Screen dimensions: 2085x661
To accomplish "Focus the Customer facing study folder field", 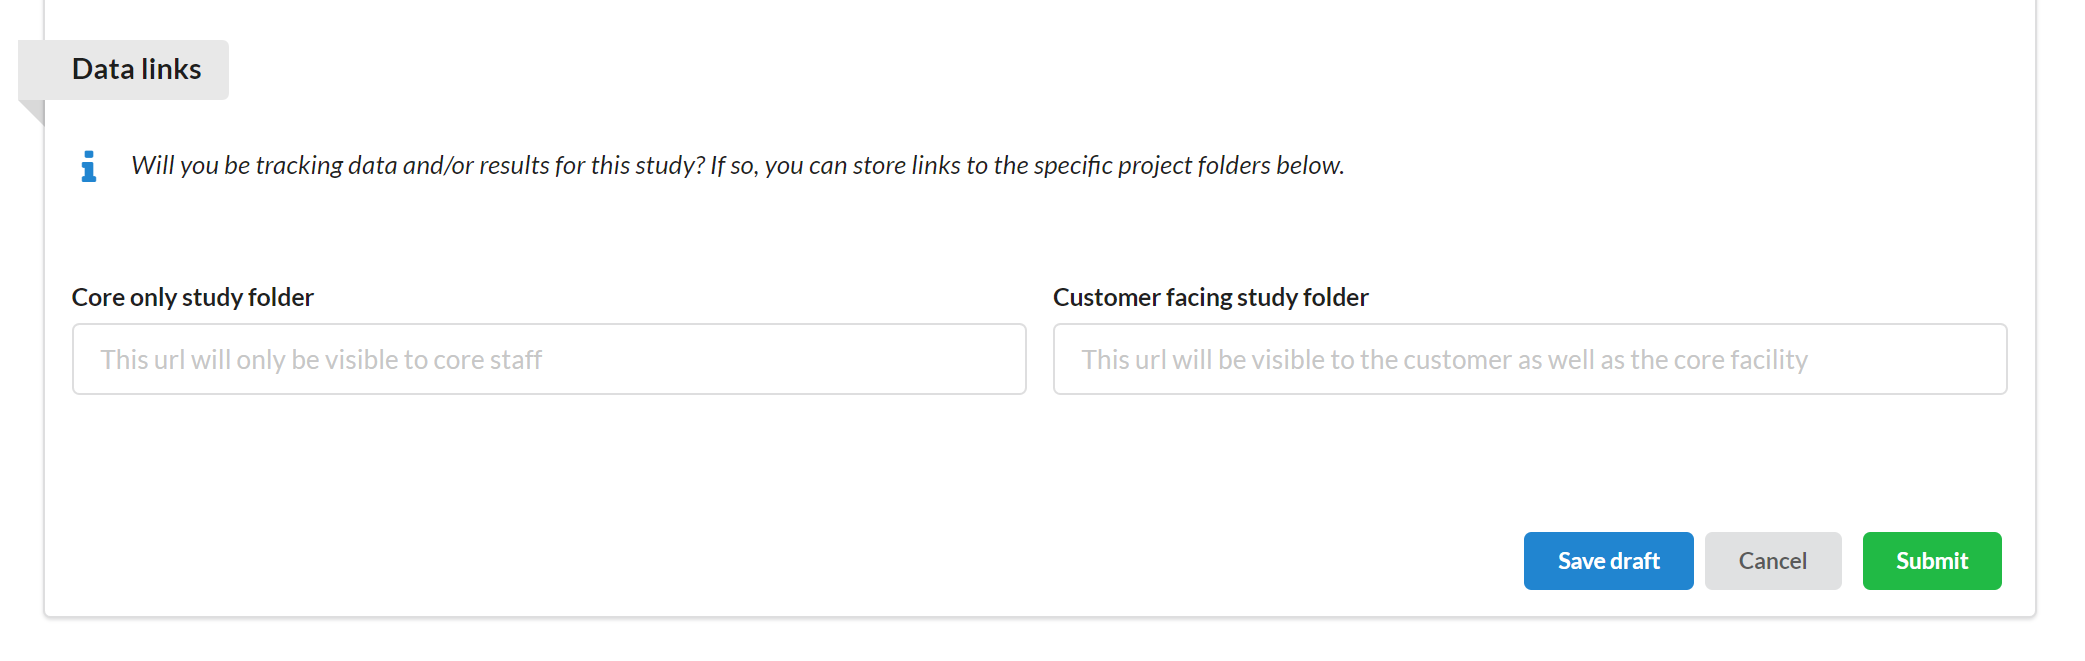I will click(1529, 359).
